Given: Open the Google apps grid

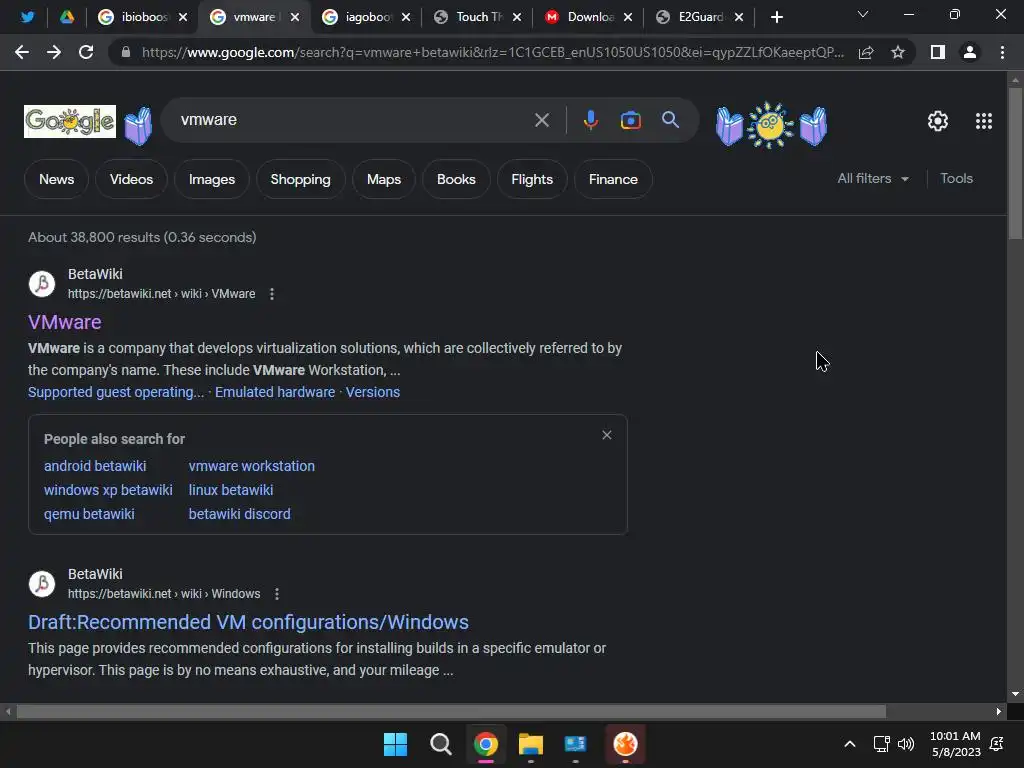Looking at the screenshot, I should point(984,121).
